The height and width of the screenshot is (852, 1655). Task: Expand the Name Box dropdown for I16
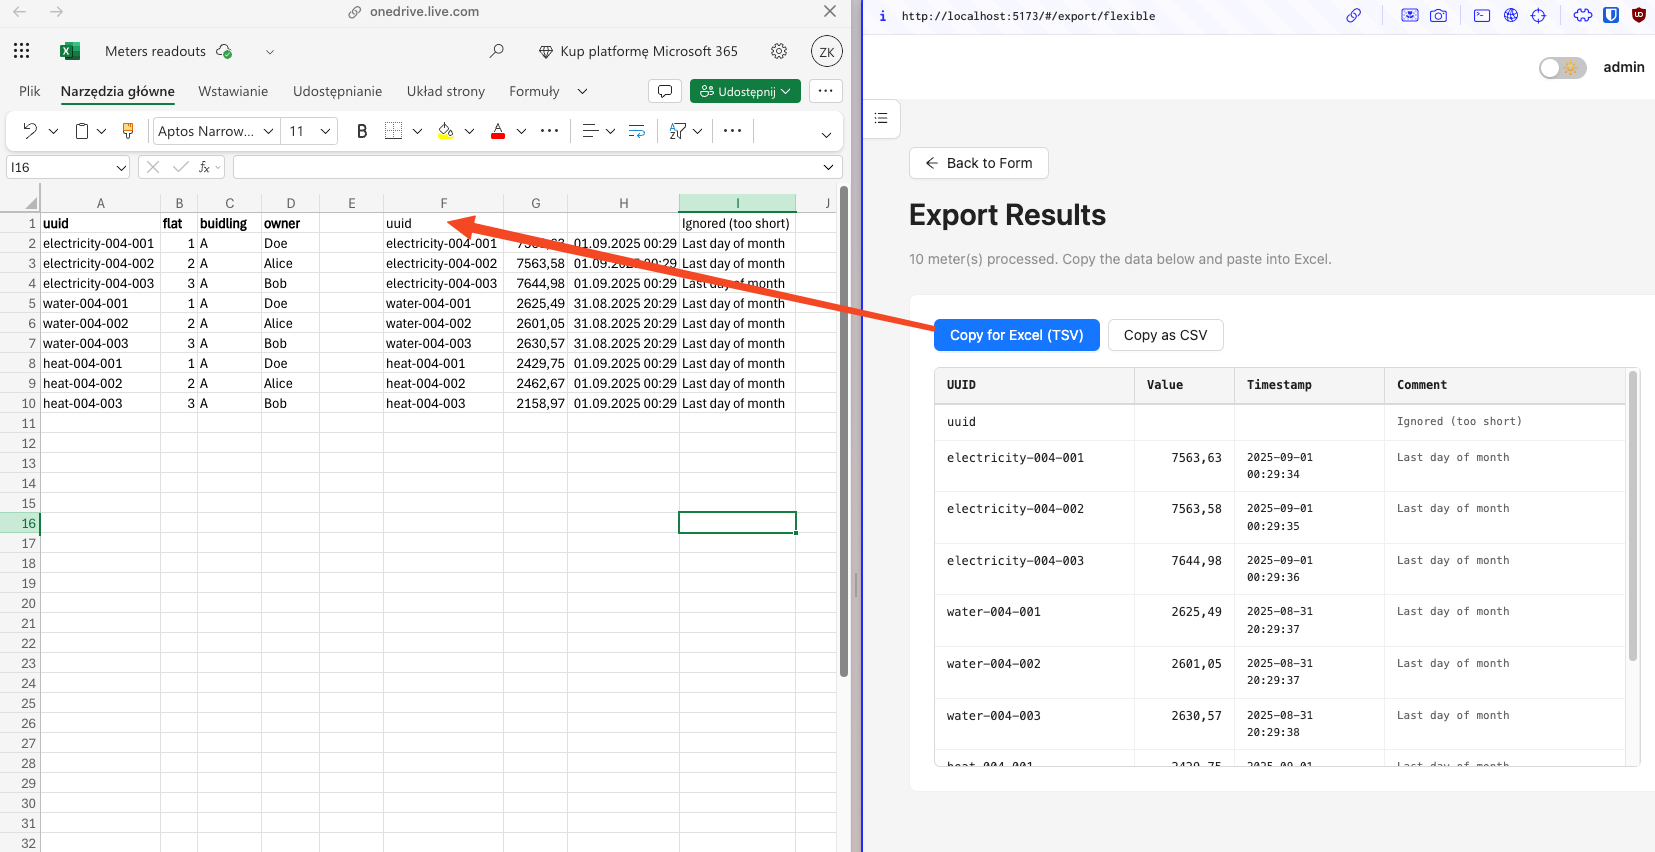121,168
